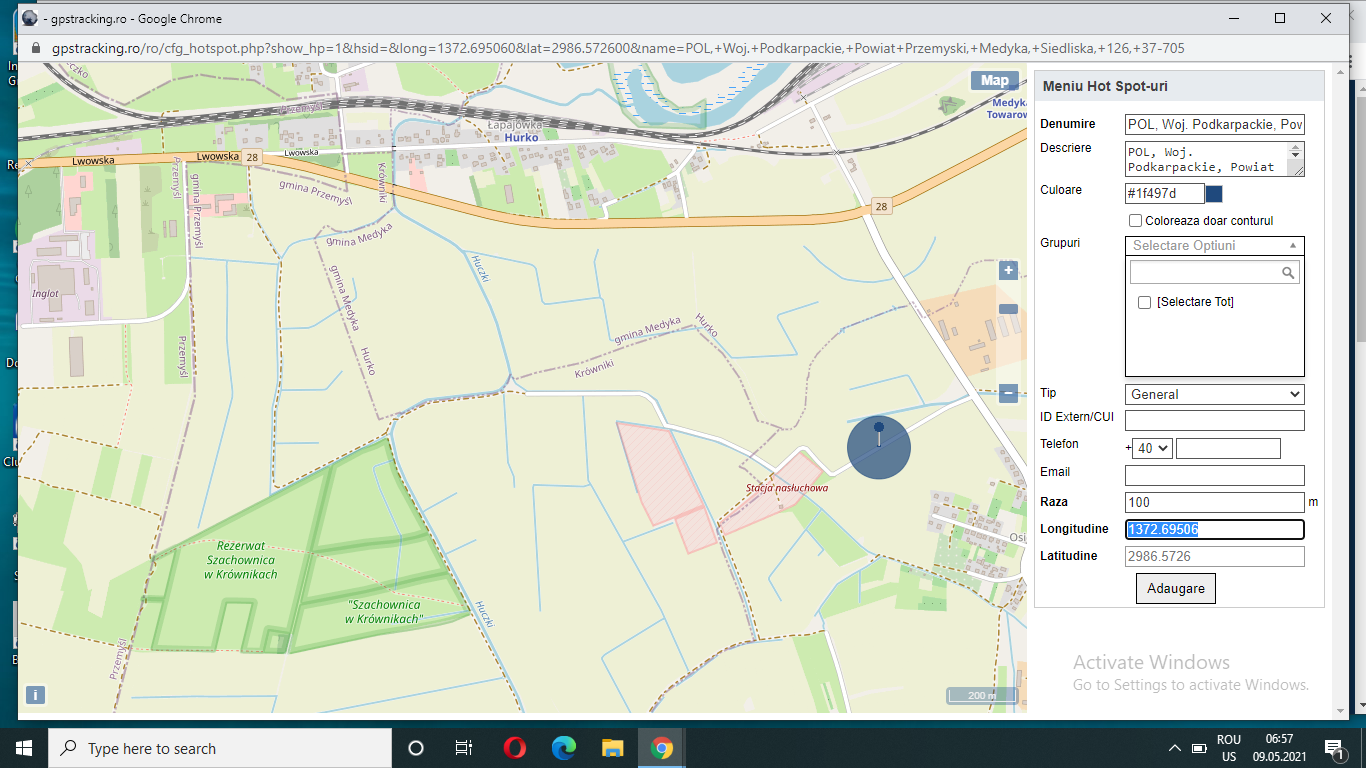Click the page vertical scrollbar down arrow
The height and width of the screenshot is (768, 1366).
click(x=1341, y=711)
